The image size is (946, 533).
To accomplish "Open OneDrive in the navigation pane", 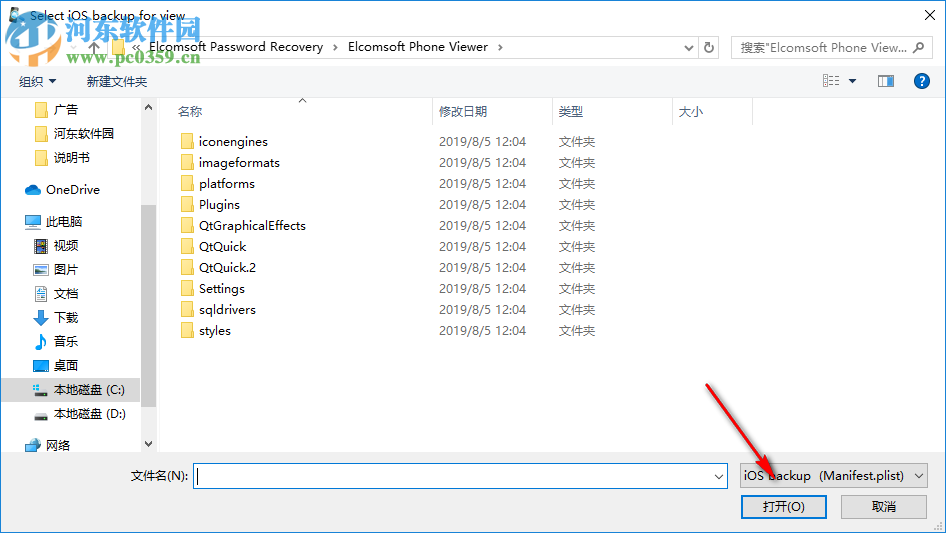I will [62, 190].
